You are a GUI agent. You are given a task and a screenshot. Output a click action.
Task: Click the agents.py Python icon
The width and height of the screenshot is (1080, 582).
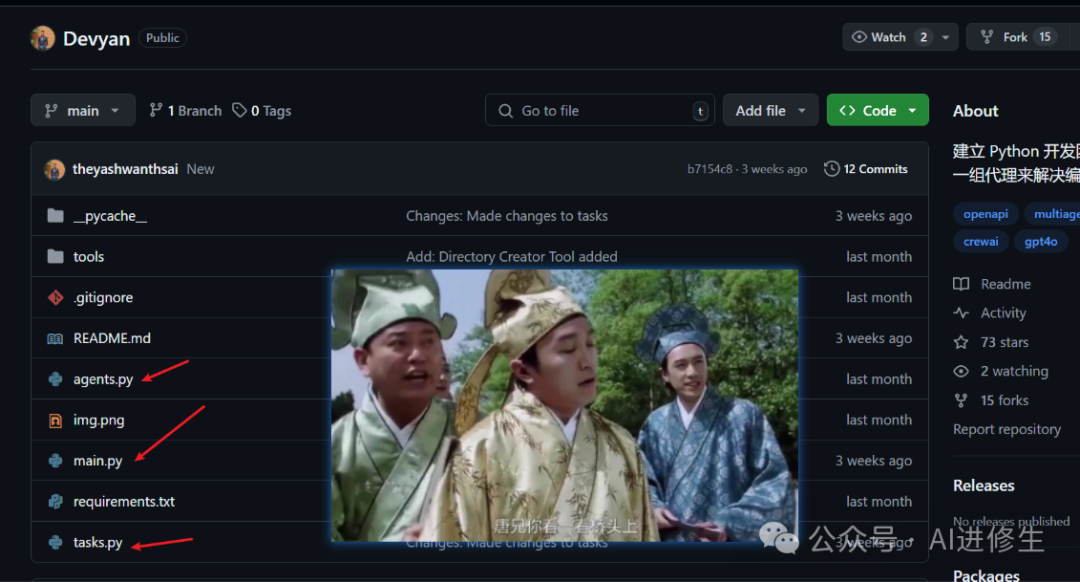[x=55, y=379]
